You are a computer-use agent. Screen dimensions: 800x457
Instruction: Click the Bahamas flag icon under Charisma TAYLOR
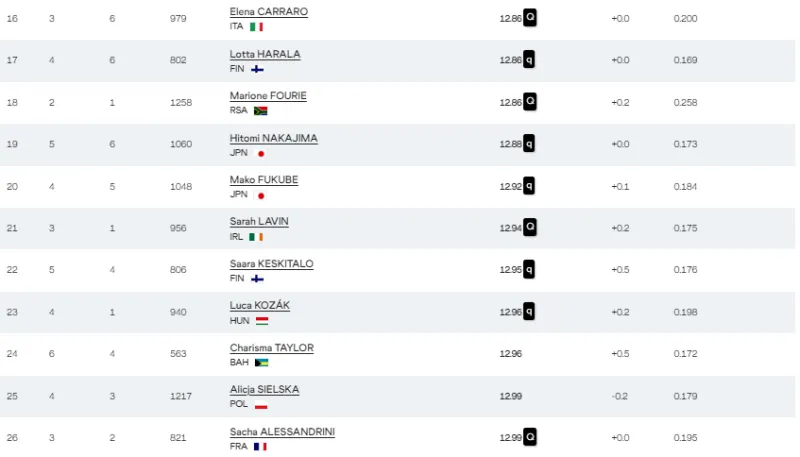click(261, 363)
